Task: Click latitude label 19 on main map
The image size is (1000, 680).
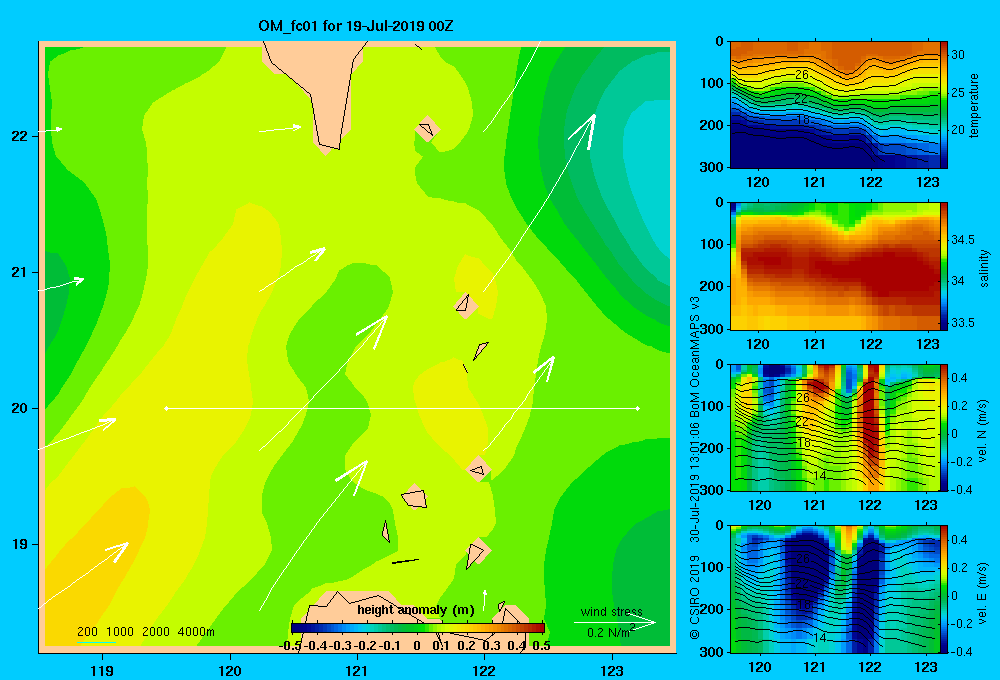Action: 19,545
